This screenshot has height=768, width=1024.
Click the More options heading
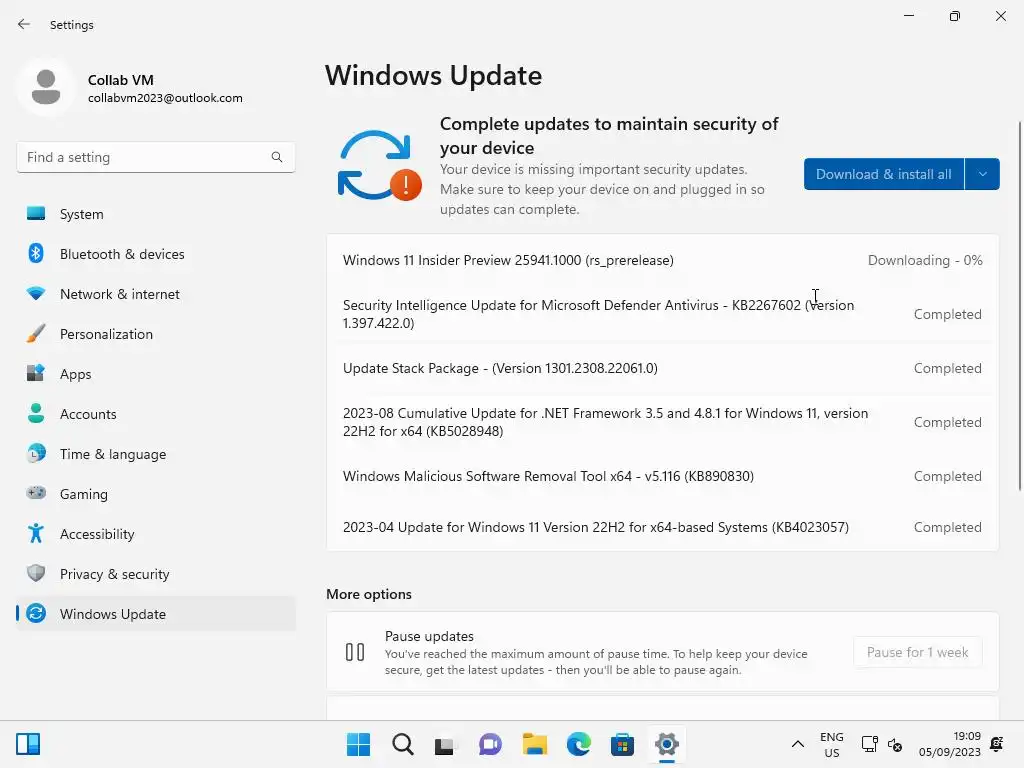pyautogui.click(x=369, y=594)
